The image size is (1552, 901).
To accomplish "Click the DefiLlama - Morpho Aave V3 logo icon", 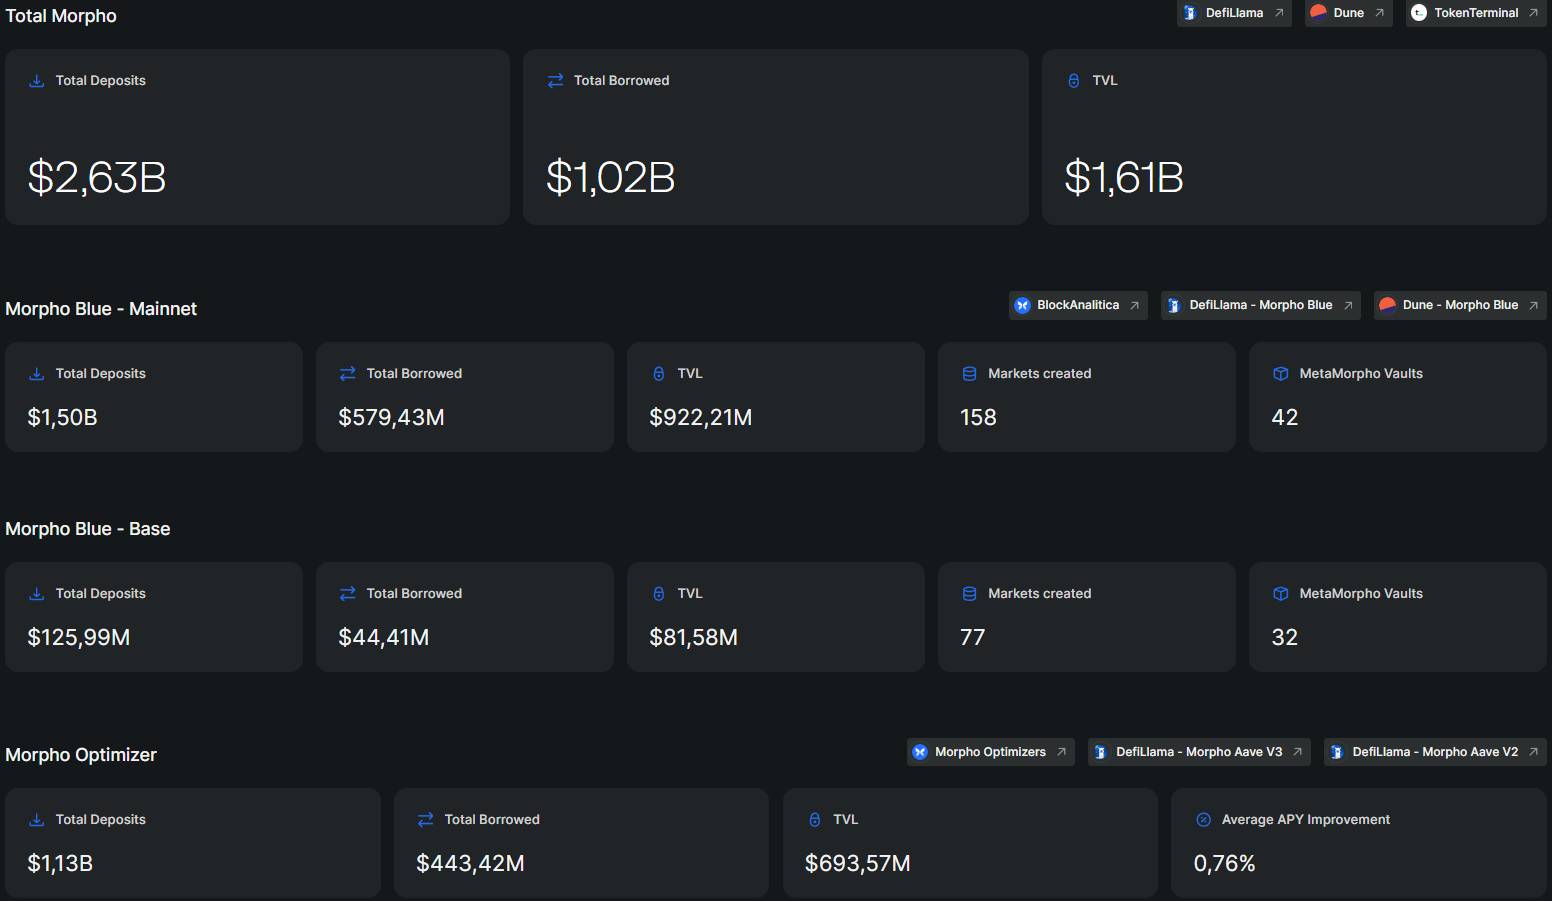I will tap(1101, 752).
